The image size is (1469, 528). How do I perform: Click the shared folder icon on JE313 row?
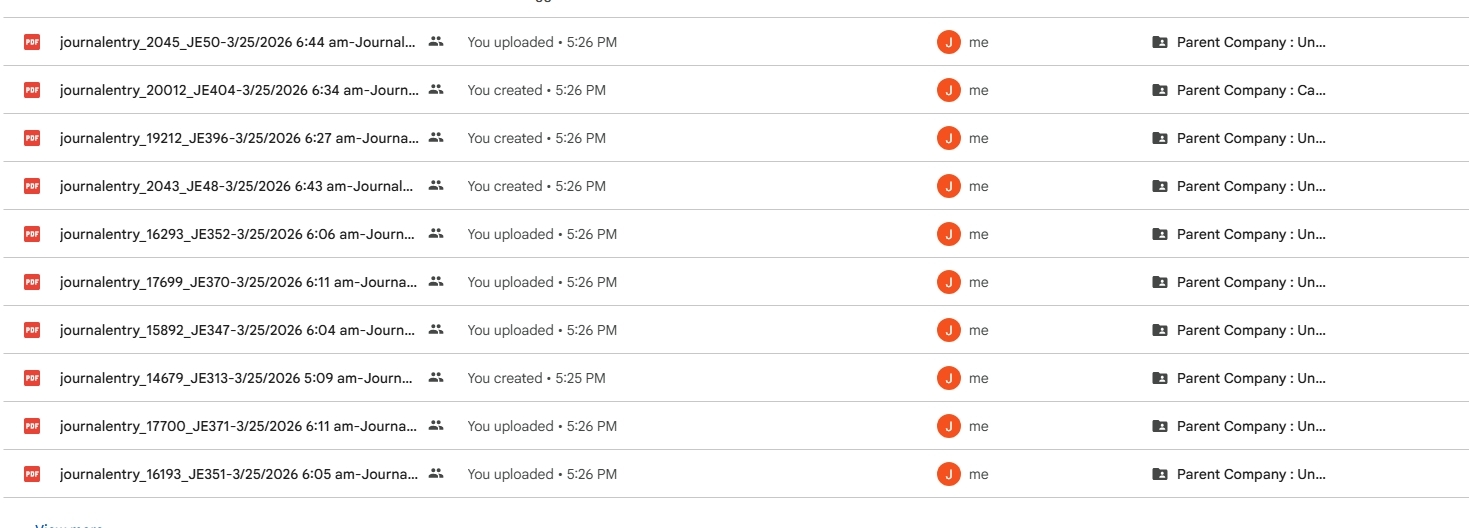click(x=1160, y=378)
